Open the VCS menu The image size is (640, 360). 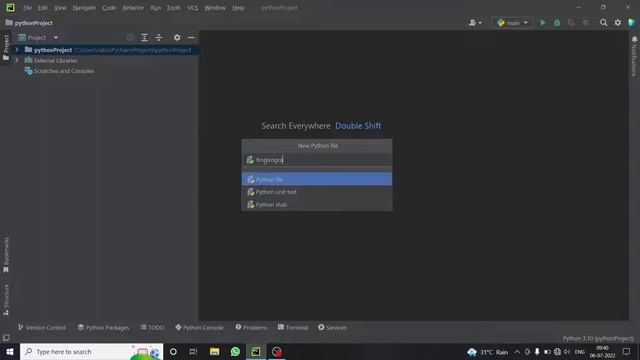193,8
